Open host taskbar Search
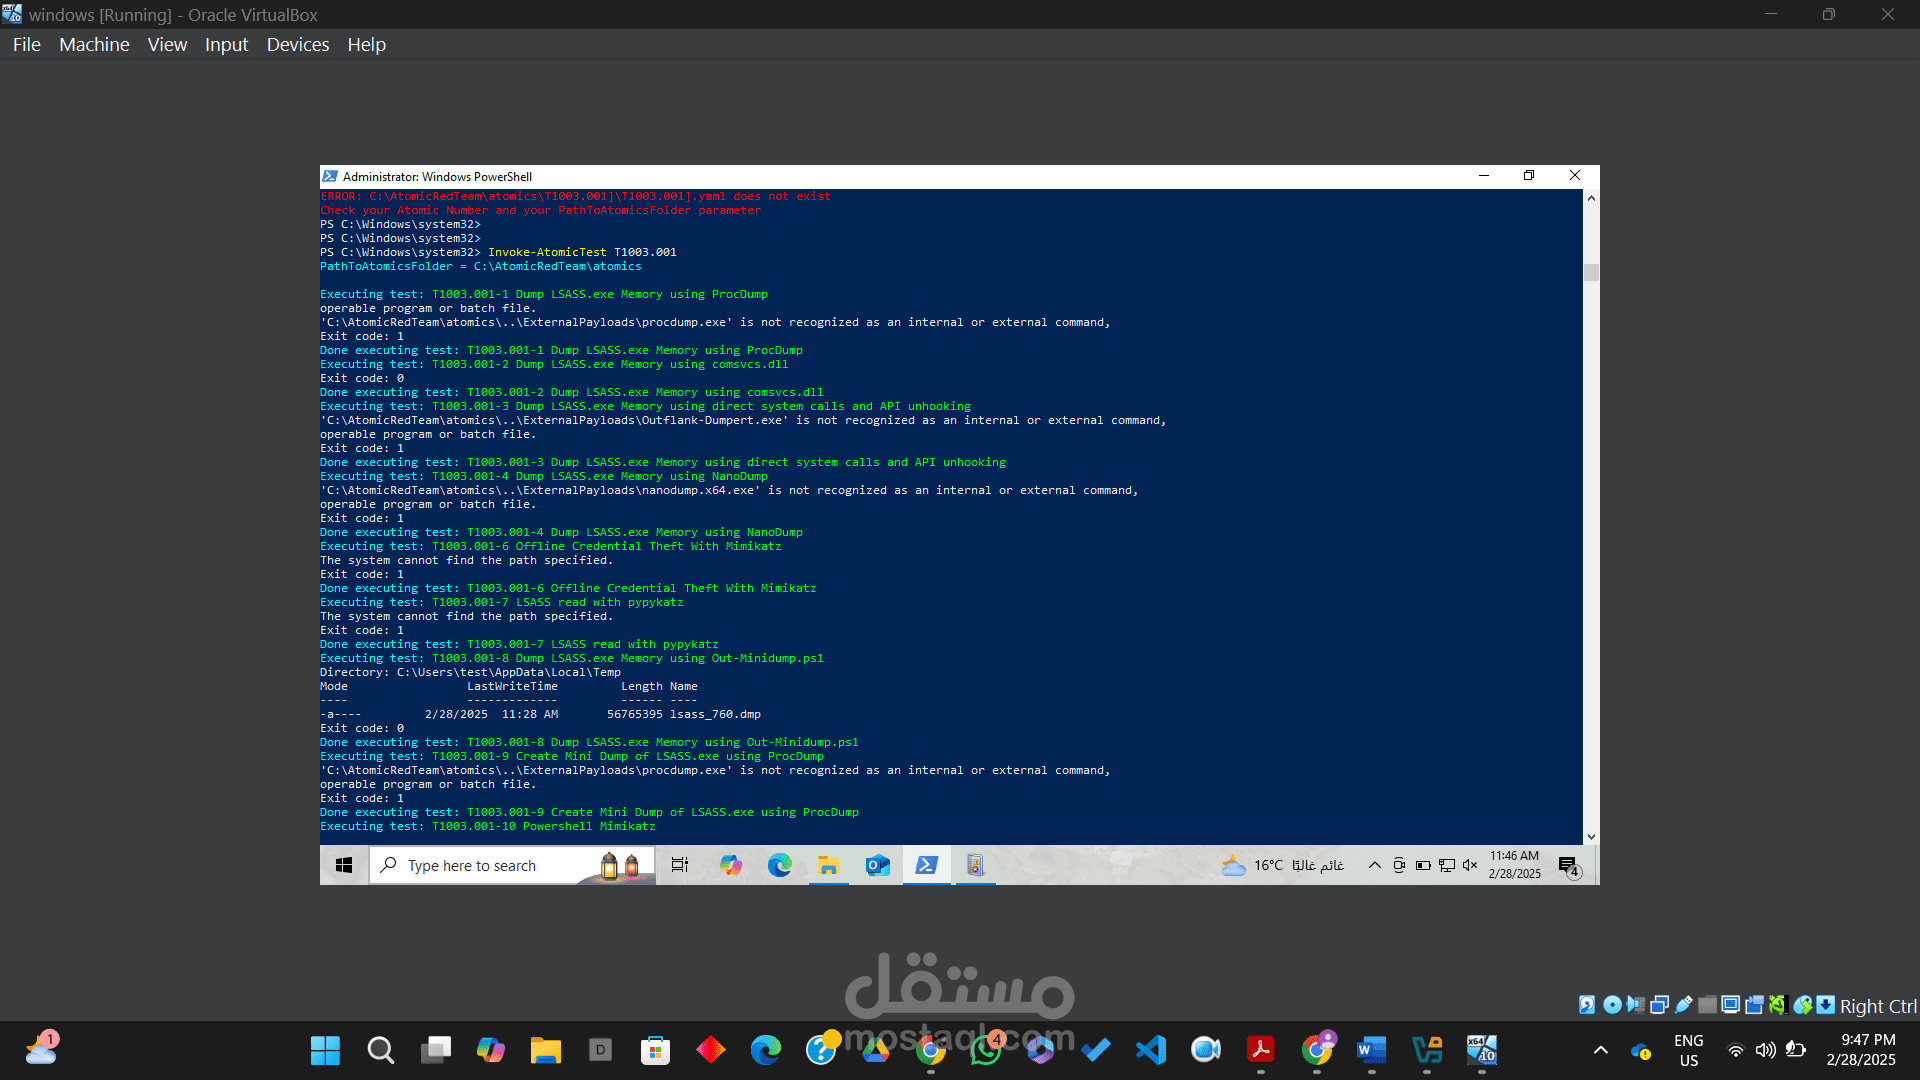 click(380, 1050)
